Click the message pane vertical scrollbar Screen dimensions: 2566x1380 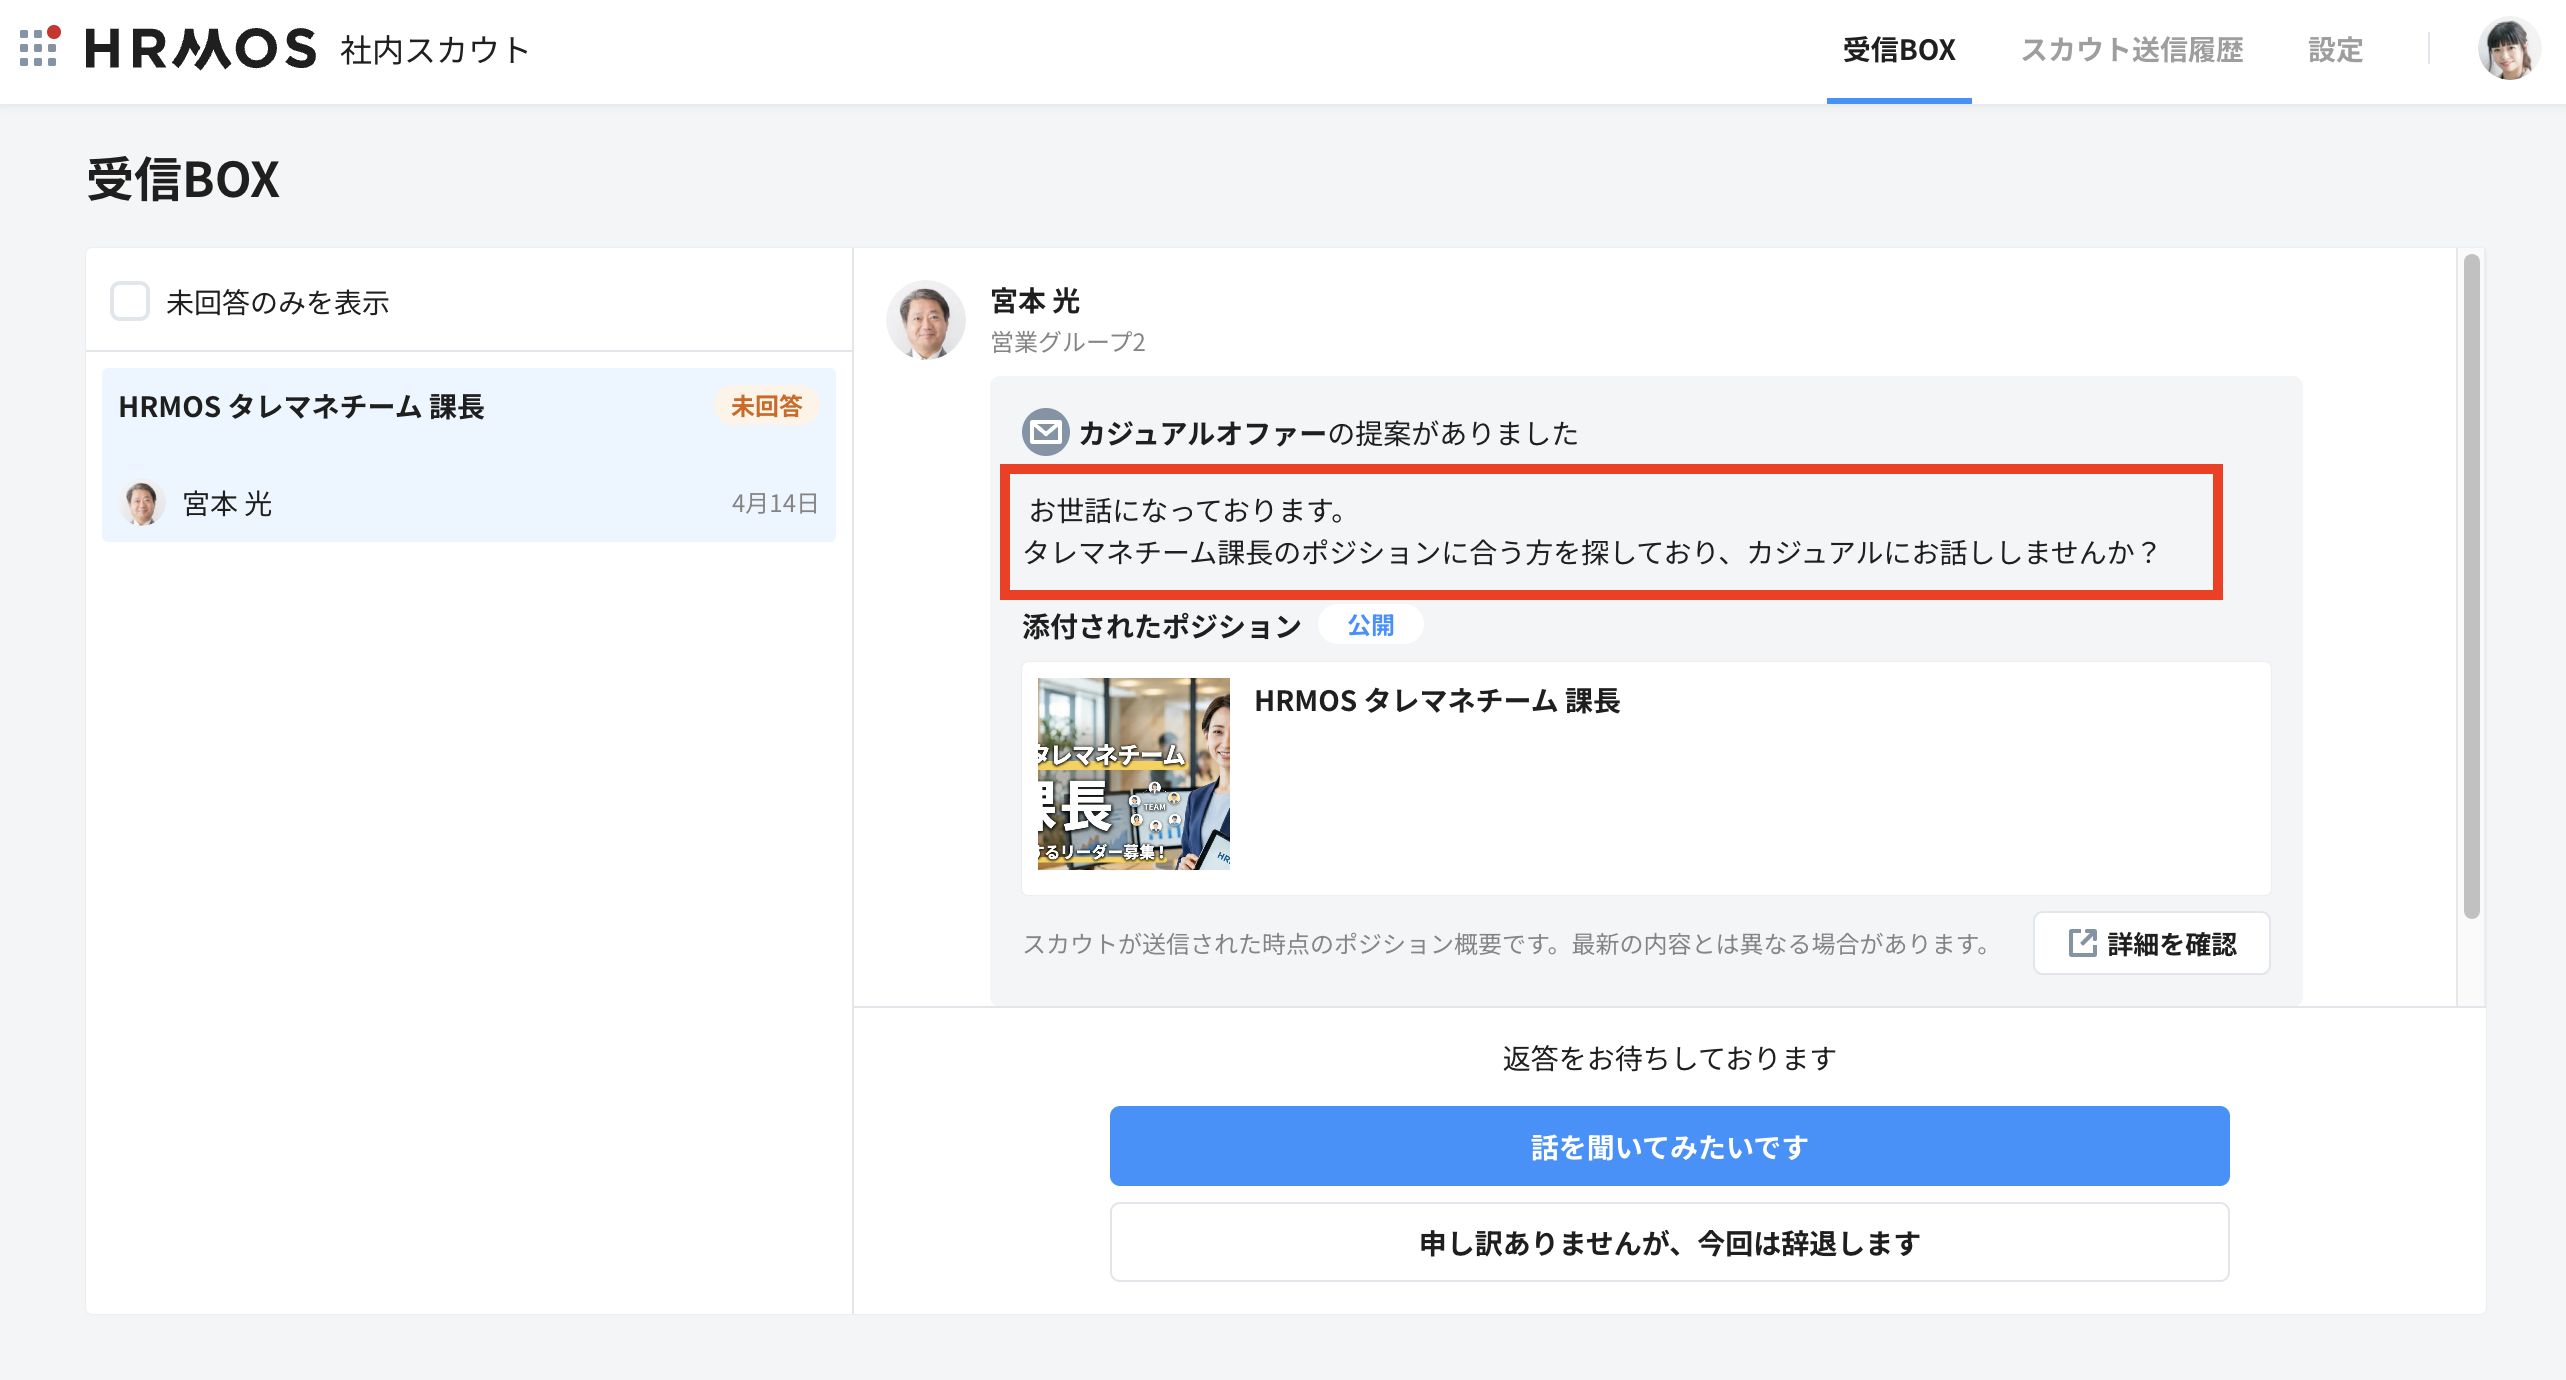coord(2471,585)
